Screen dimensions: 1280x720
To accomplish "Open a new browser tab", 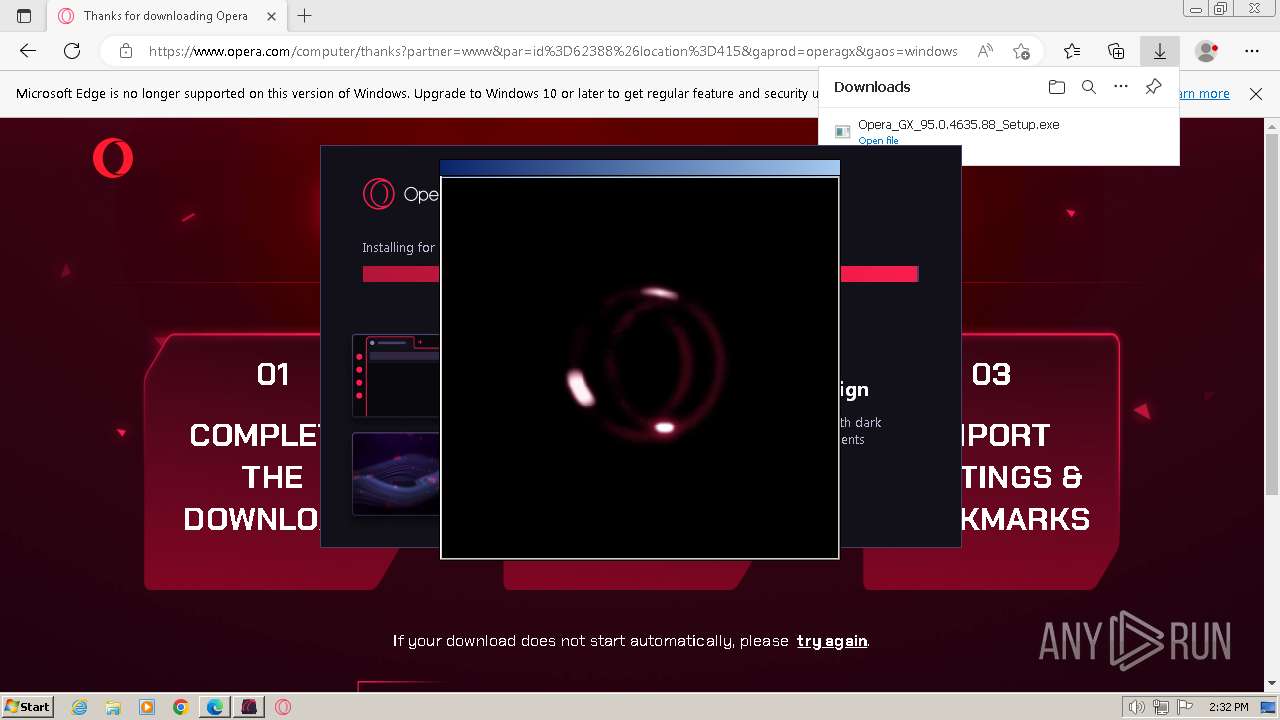I will (x=305, y=16).
